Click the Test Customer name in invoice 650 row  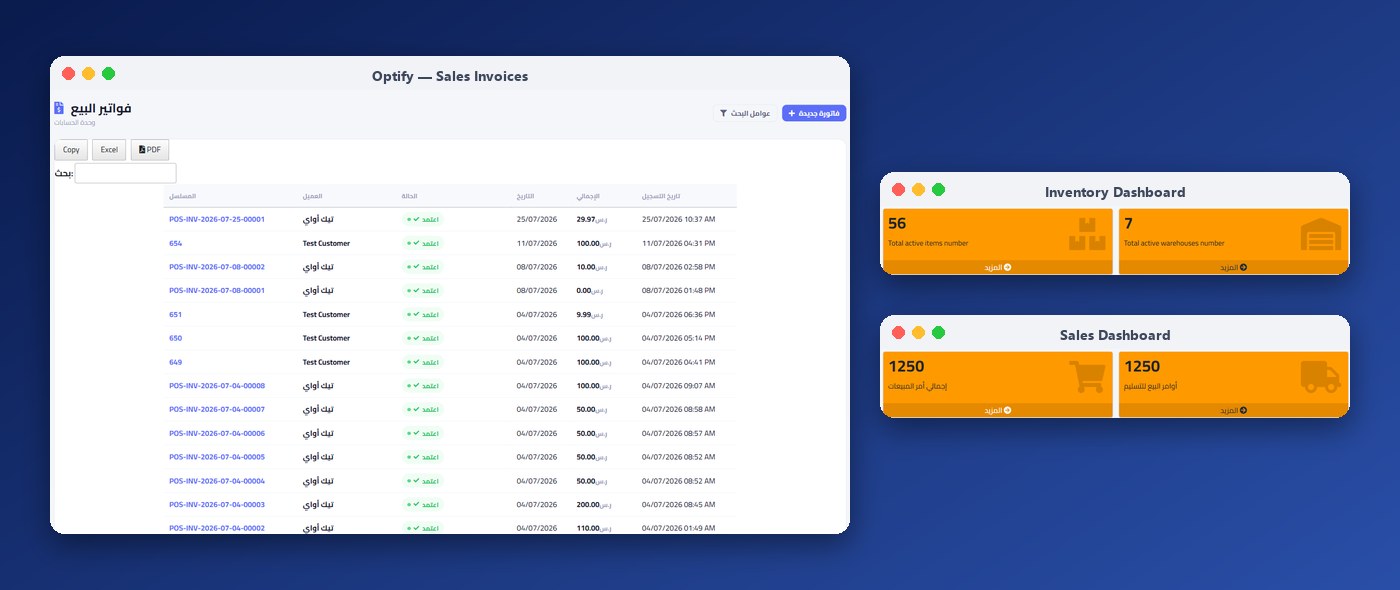tap(326, 338)
